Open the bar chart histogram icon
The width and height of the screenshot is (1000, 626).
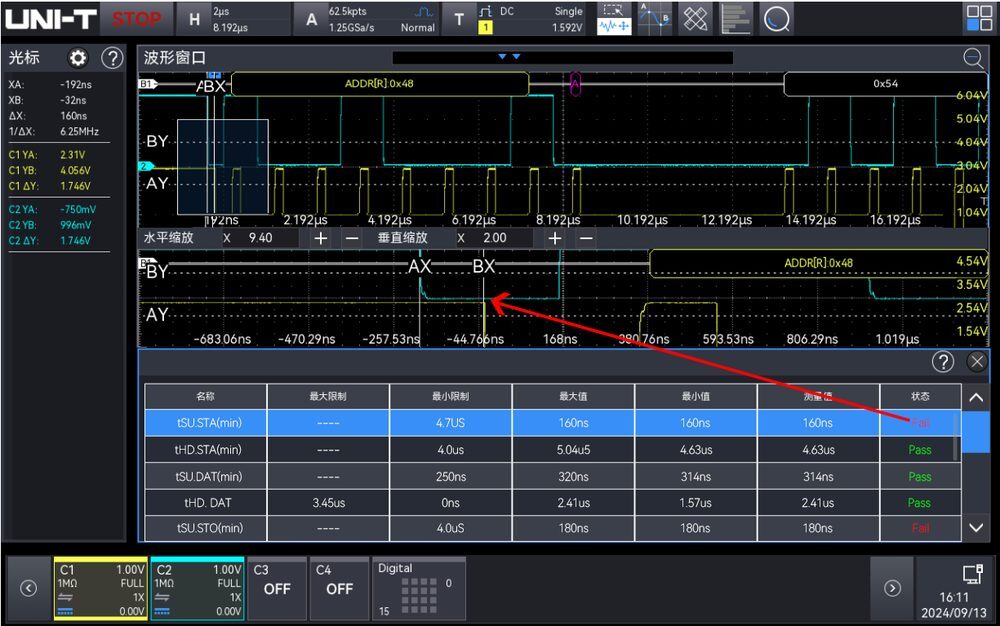pyautogui.click(x=735, y=18)
